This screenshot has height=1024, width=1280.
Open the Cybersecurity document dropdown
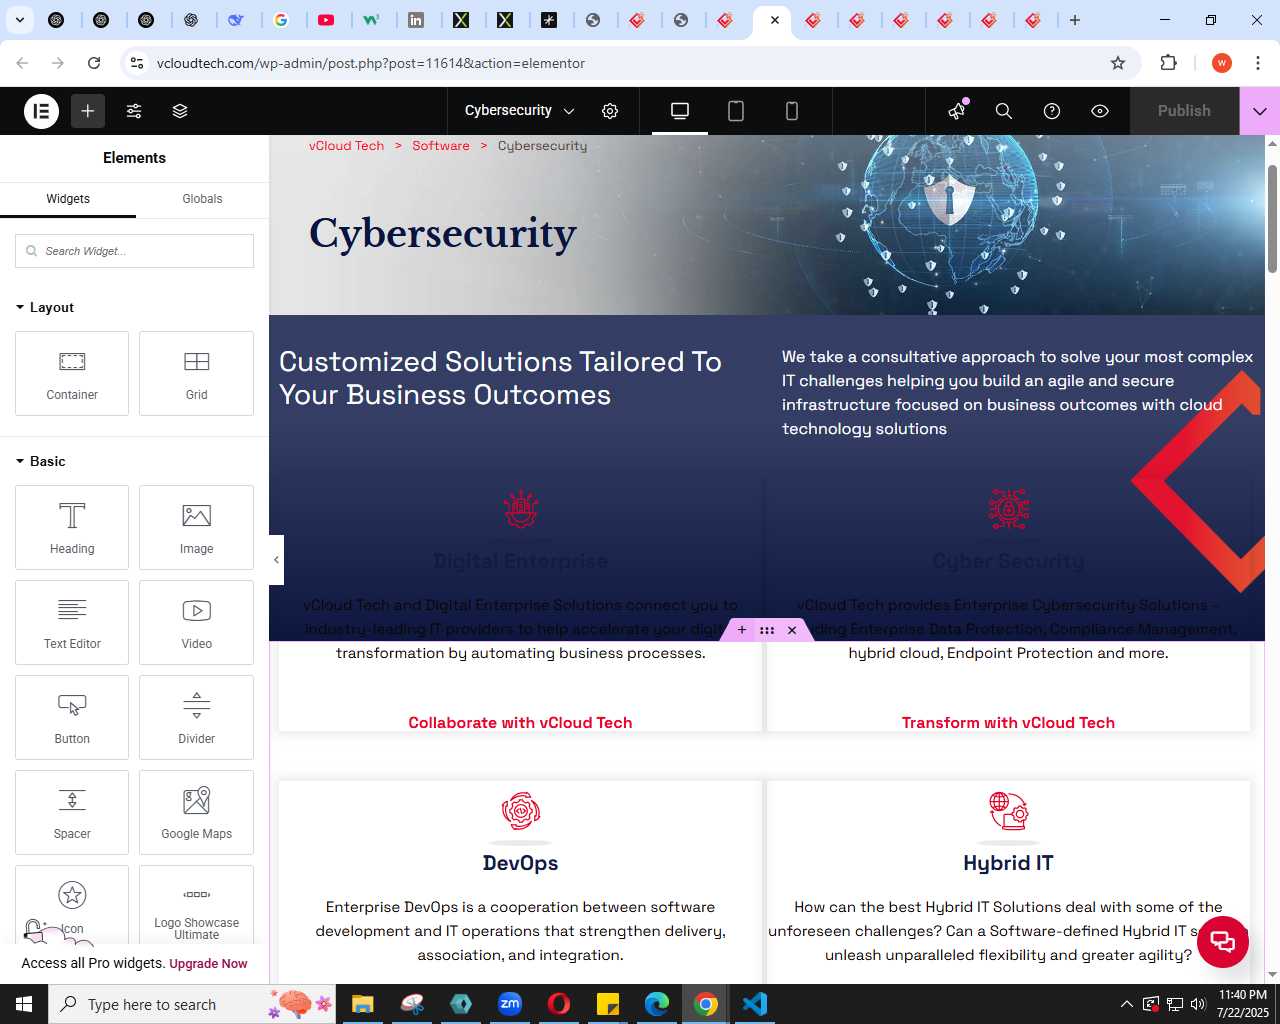click(x=520, y=111)
